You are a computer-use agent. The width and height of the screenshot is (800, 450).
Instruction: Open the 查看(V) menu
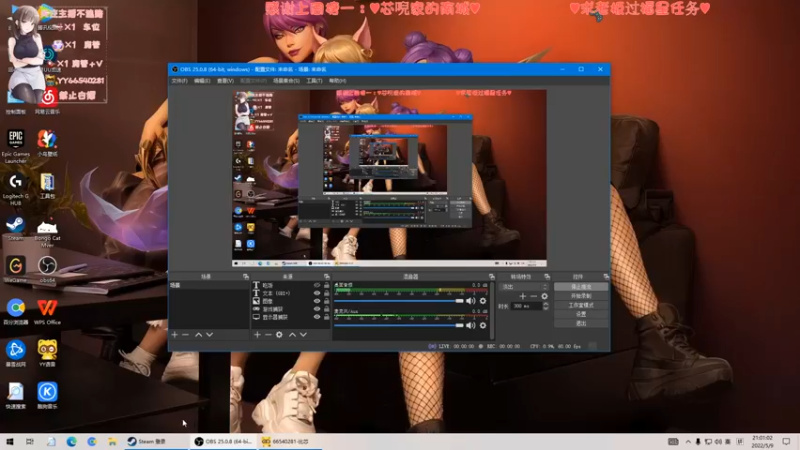point(225,81)
